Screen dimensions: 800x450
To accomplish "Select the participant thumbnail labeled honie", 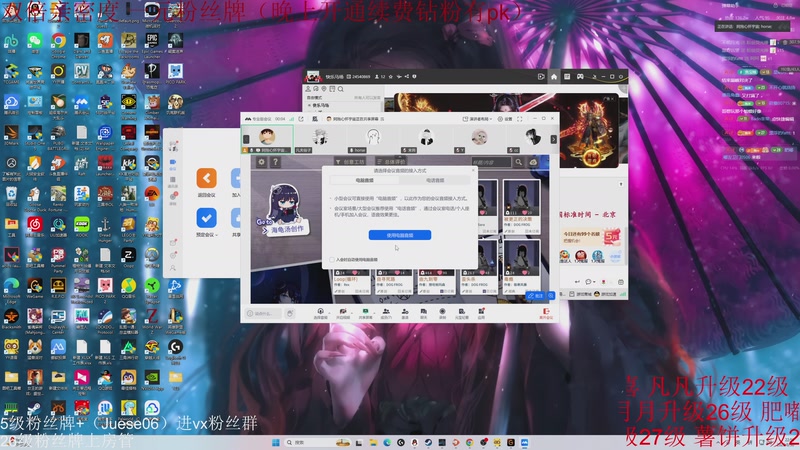I will click(x=372, y=139).
